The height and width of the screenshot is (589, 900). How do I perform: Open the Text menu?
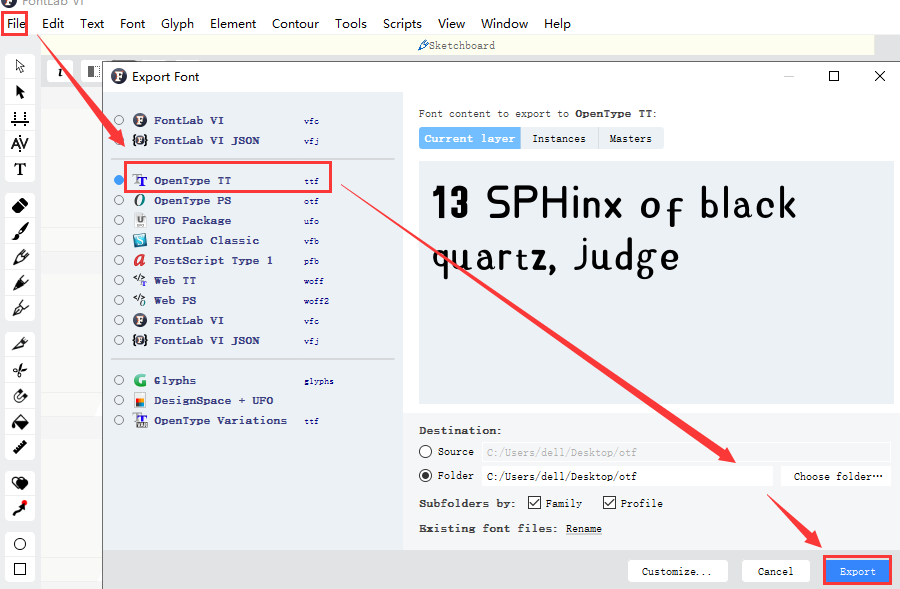tap(92, 24)
